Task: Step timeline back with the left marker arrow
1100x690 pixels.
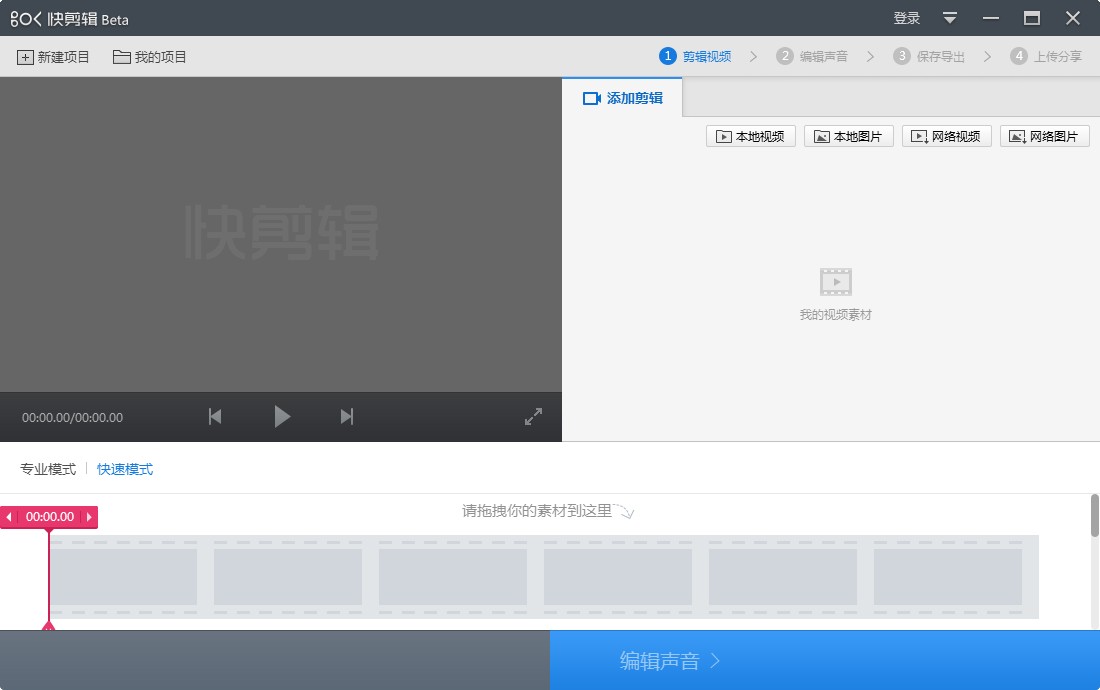Action: [x=9, y=517]
